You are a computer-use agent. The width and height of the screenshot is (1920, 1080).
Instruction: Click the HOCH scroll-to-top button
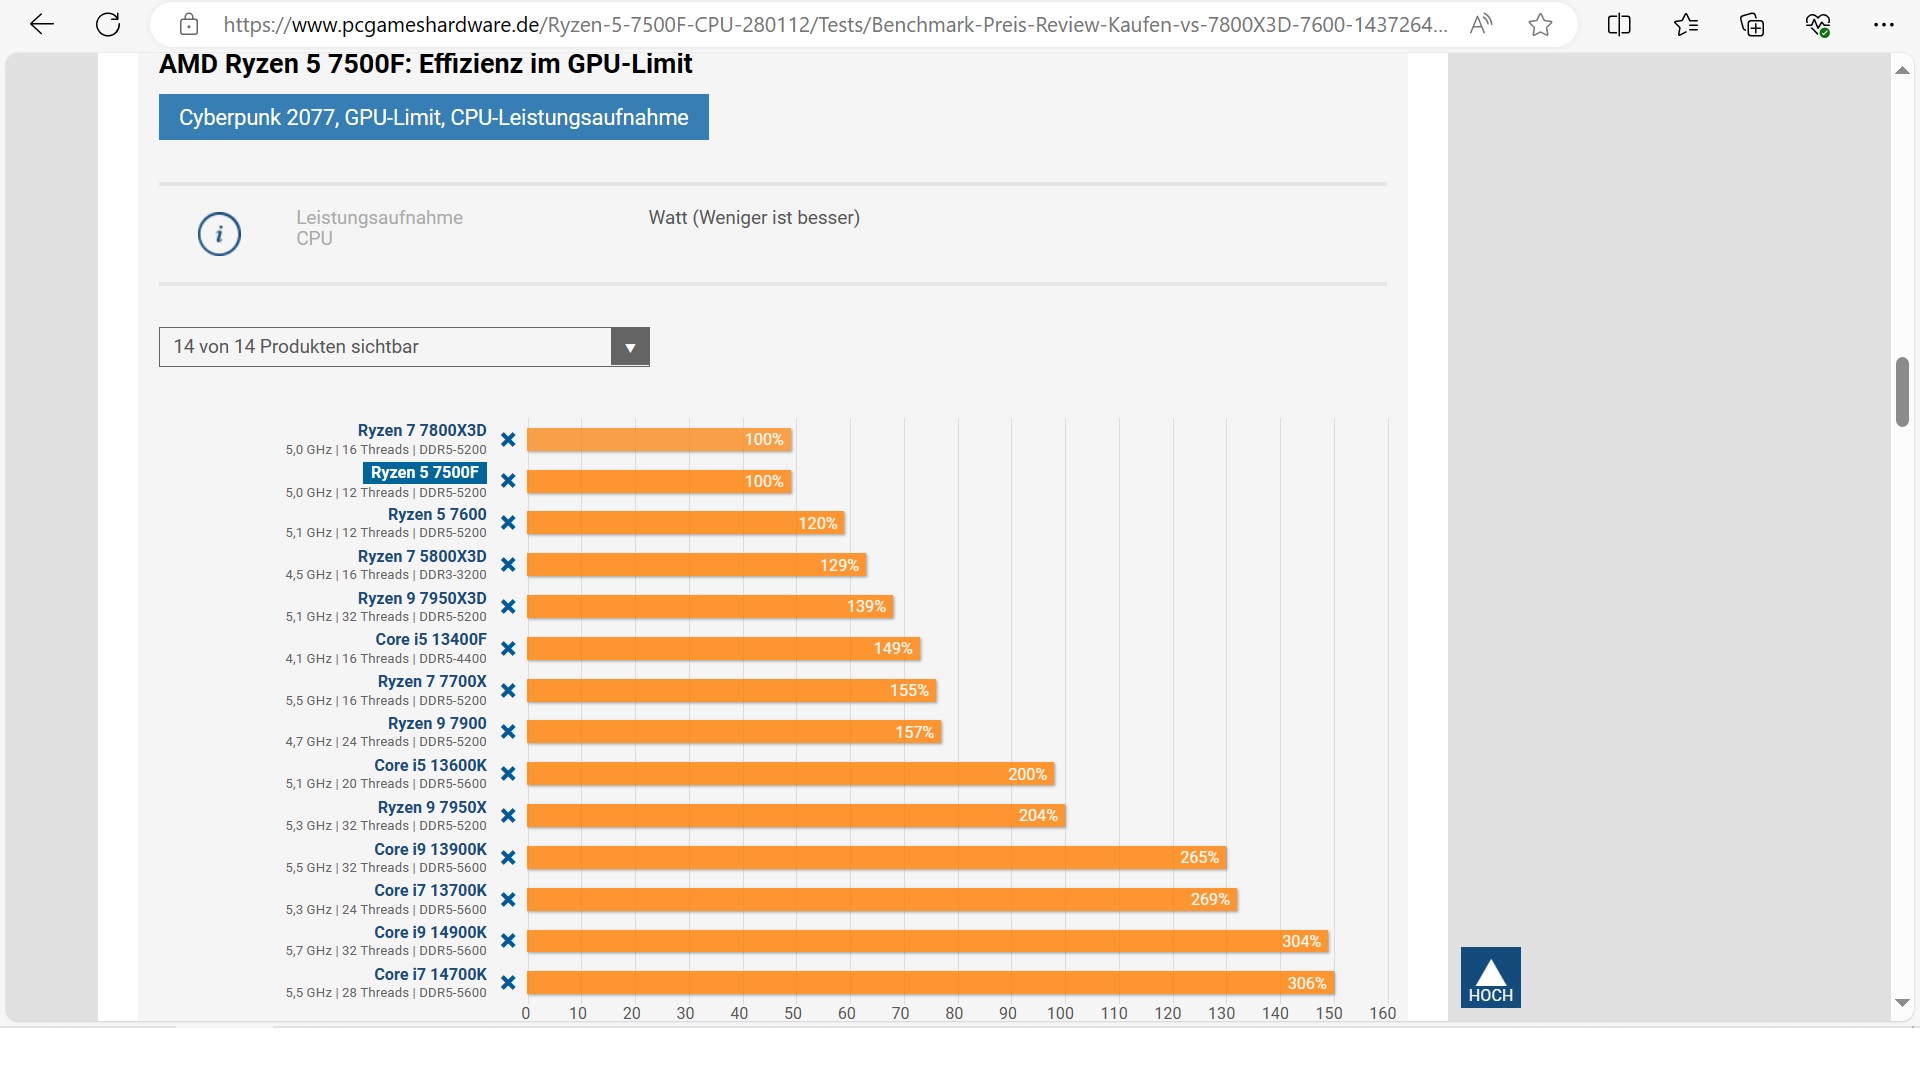pos(1490,977)
